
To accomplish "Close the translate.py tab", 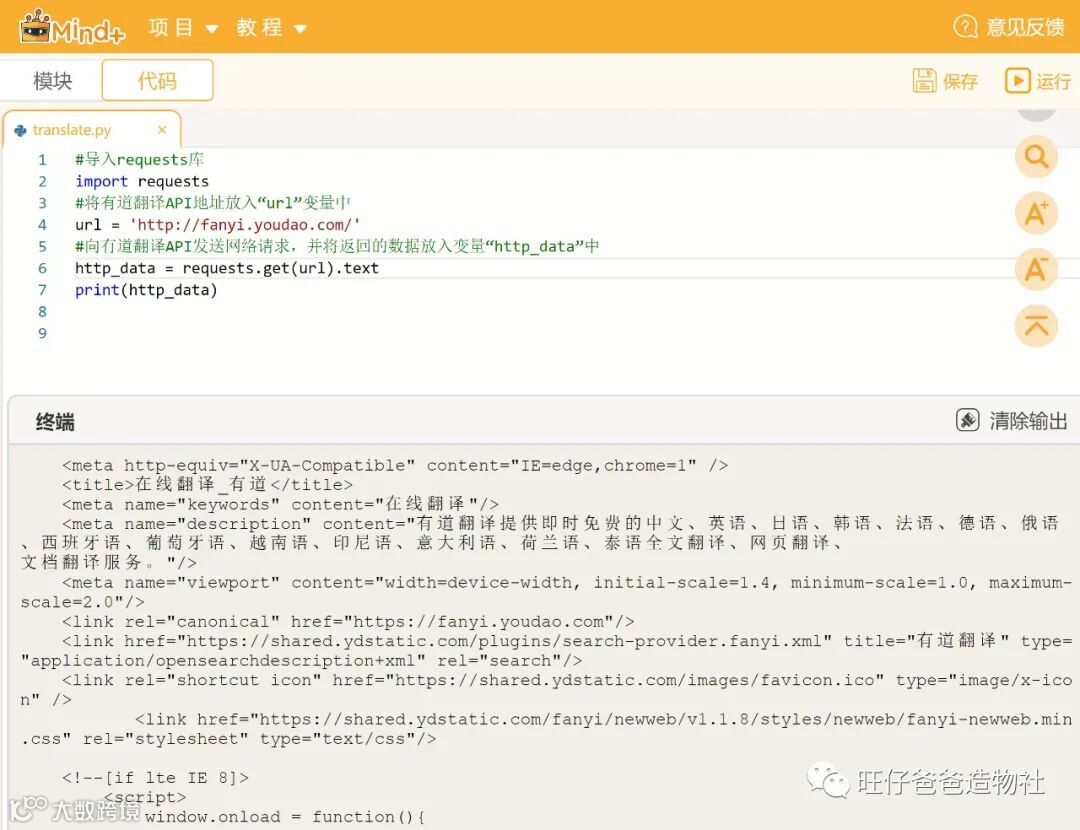I will 162,129.
